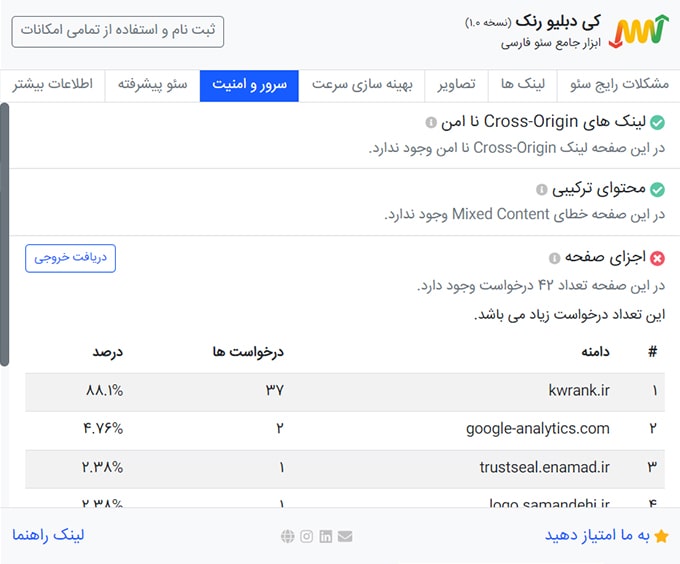Viewport: 680px width, 564px height.
Task: Click the vertical scrollbar thumb
Action: 4,235
